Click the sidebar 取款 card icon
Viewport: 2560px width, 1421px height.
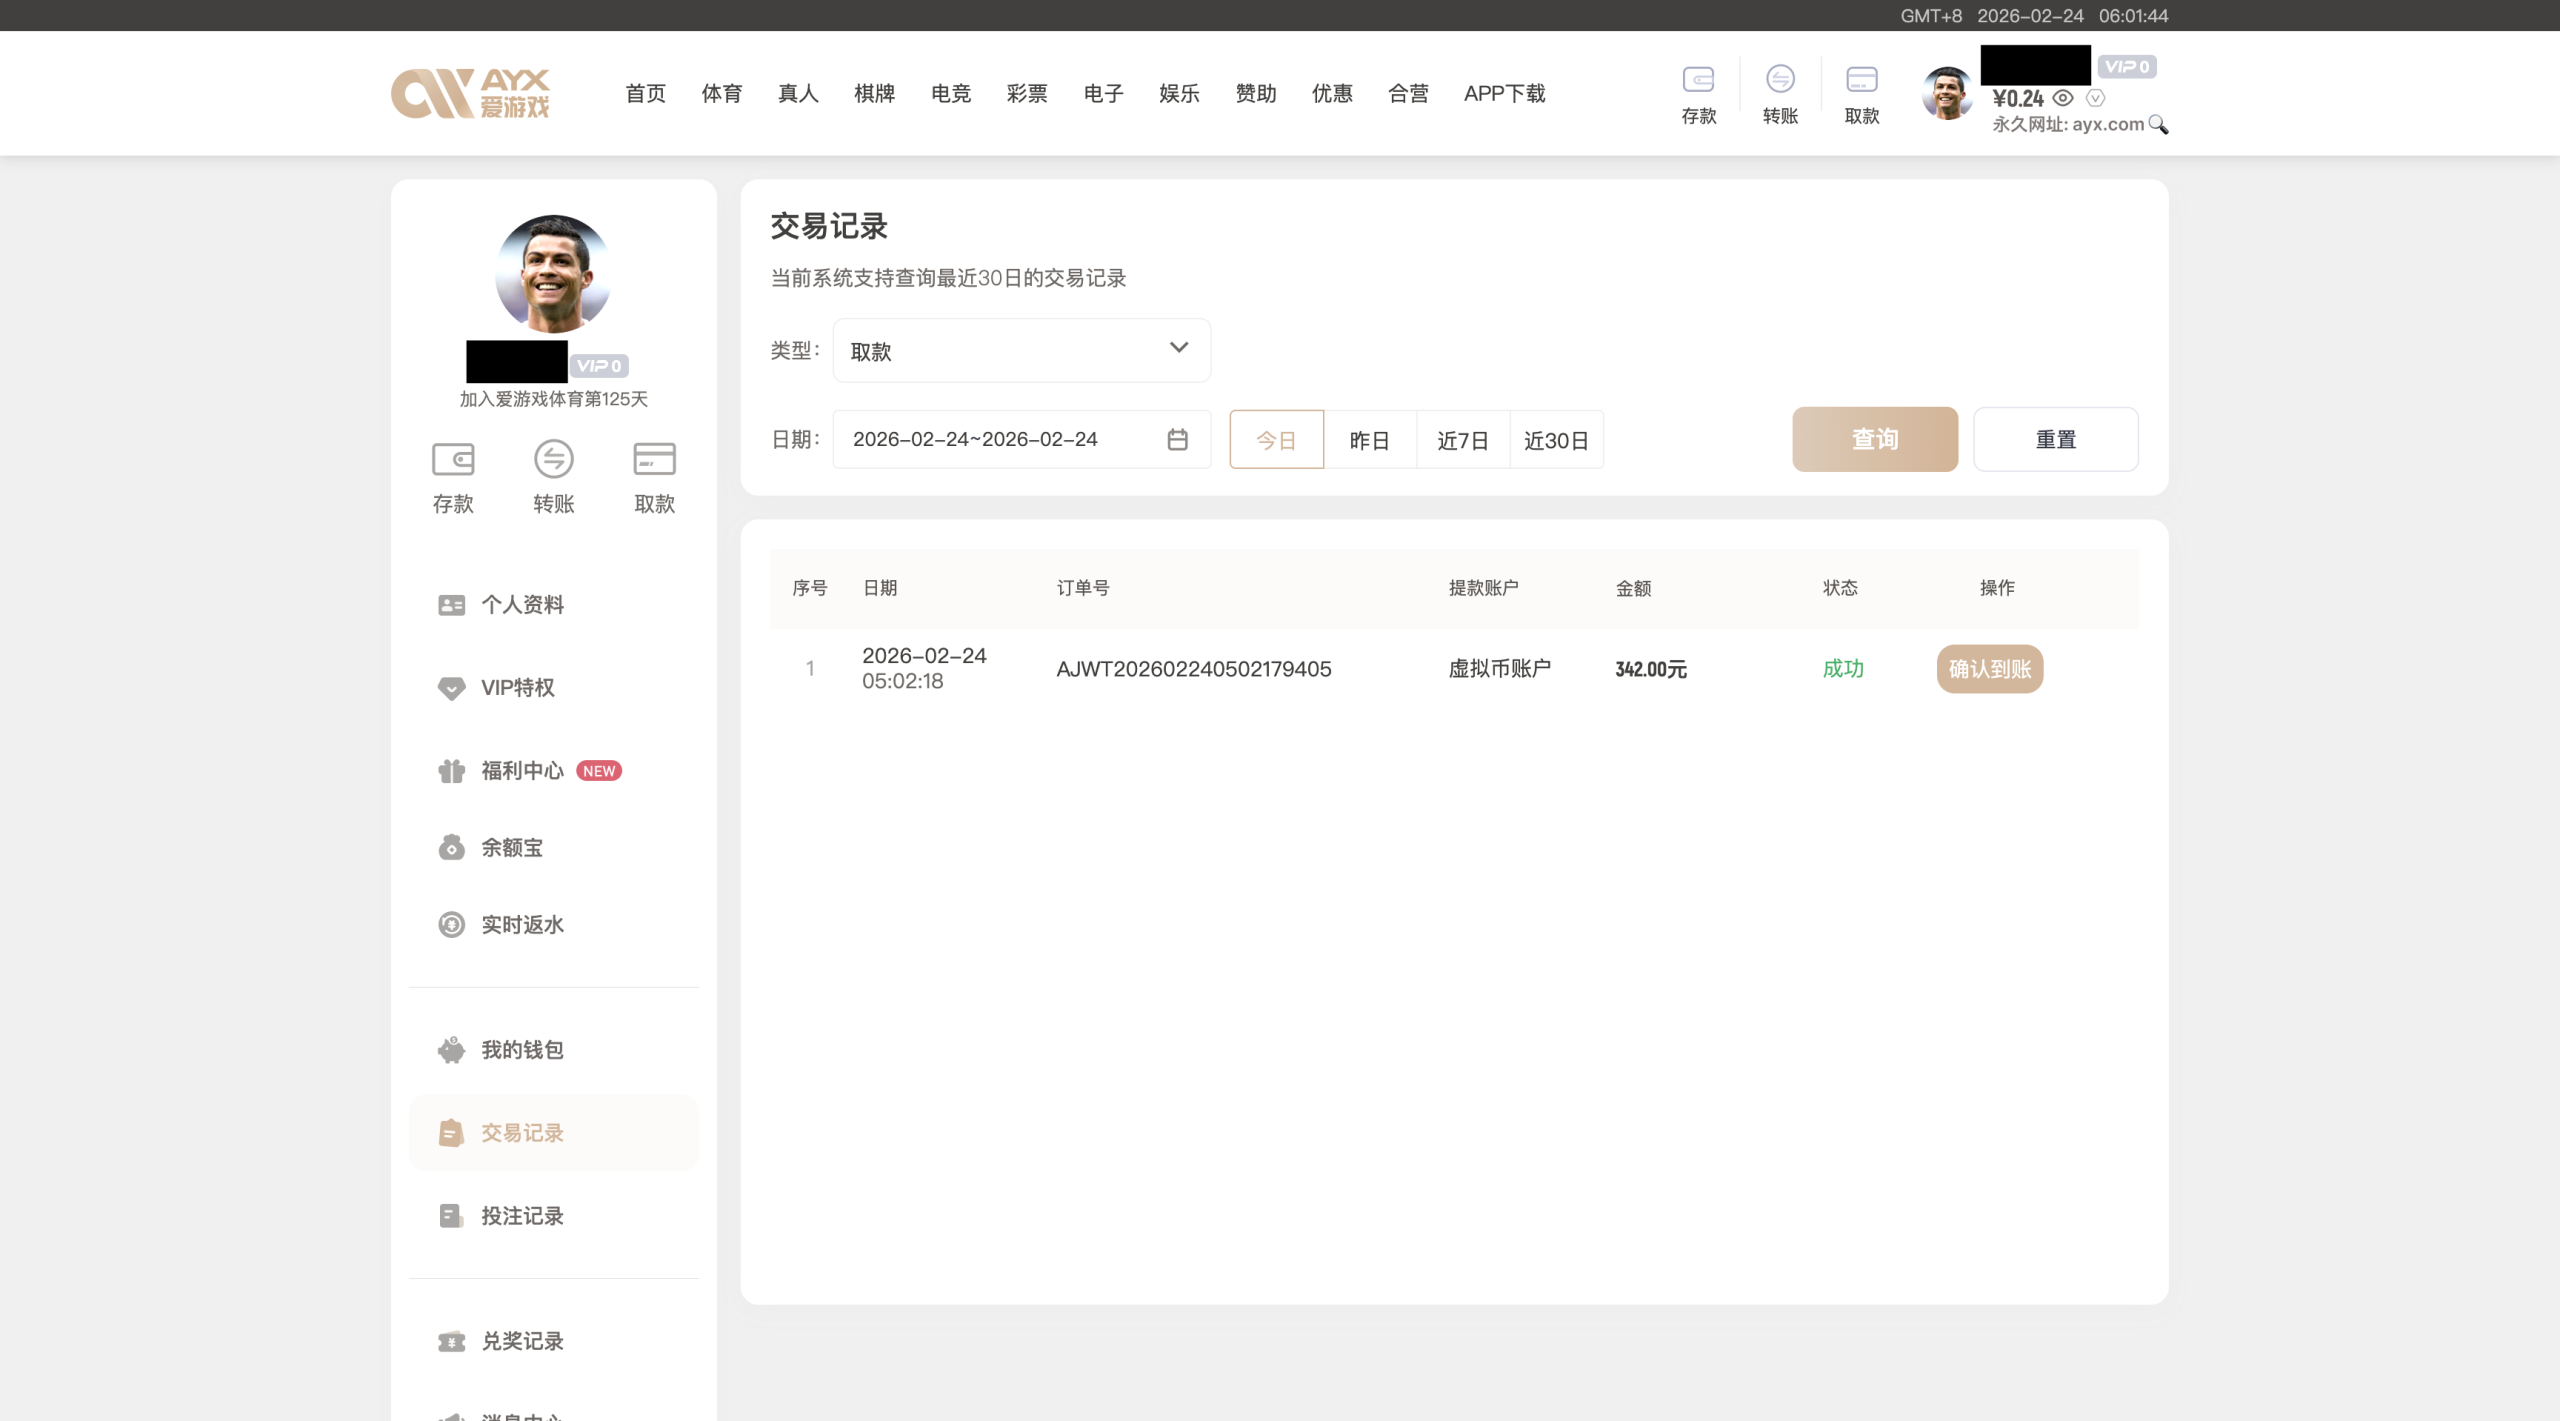(x=654, y=459)
